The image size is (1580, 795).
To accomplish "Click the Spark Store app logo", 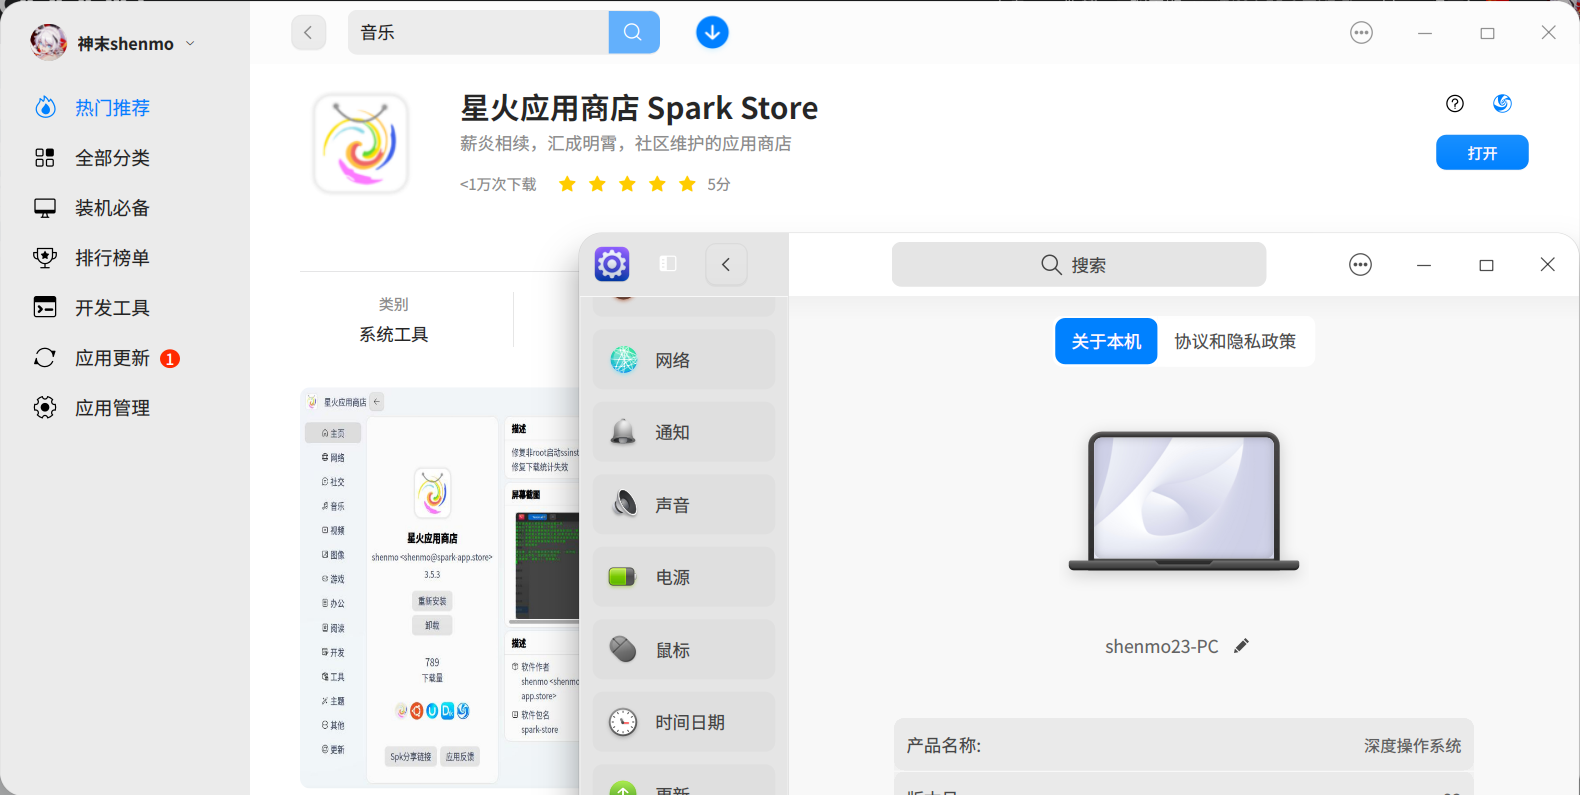I will 361,143.
